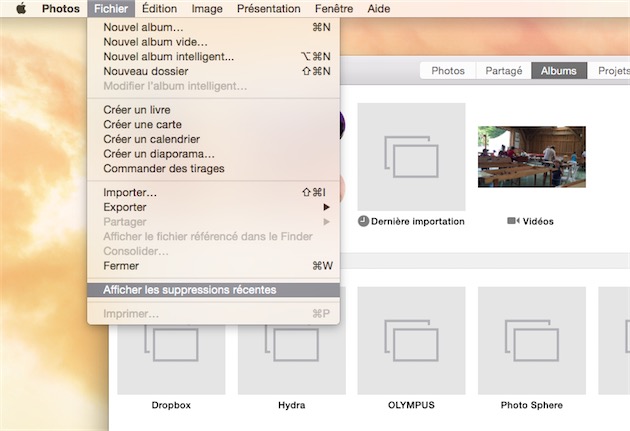Viewport: 630px width, 431px height.
Task: Switch to the Photos tab
Action: tap(448, 71)
